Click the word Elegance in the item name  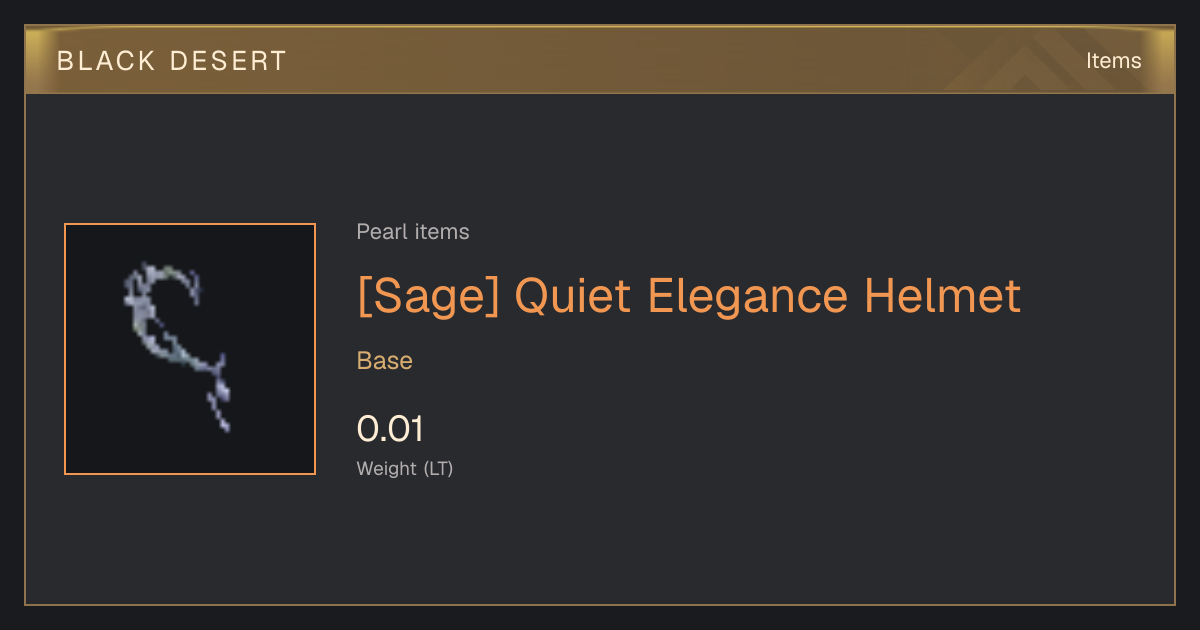tap(748, 296)
